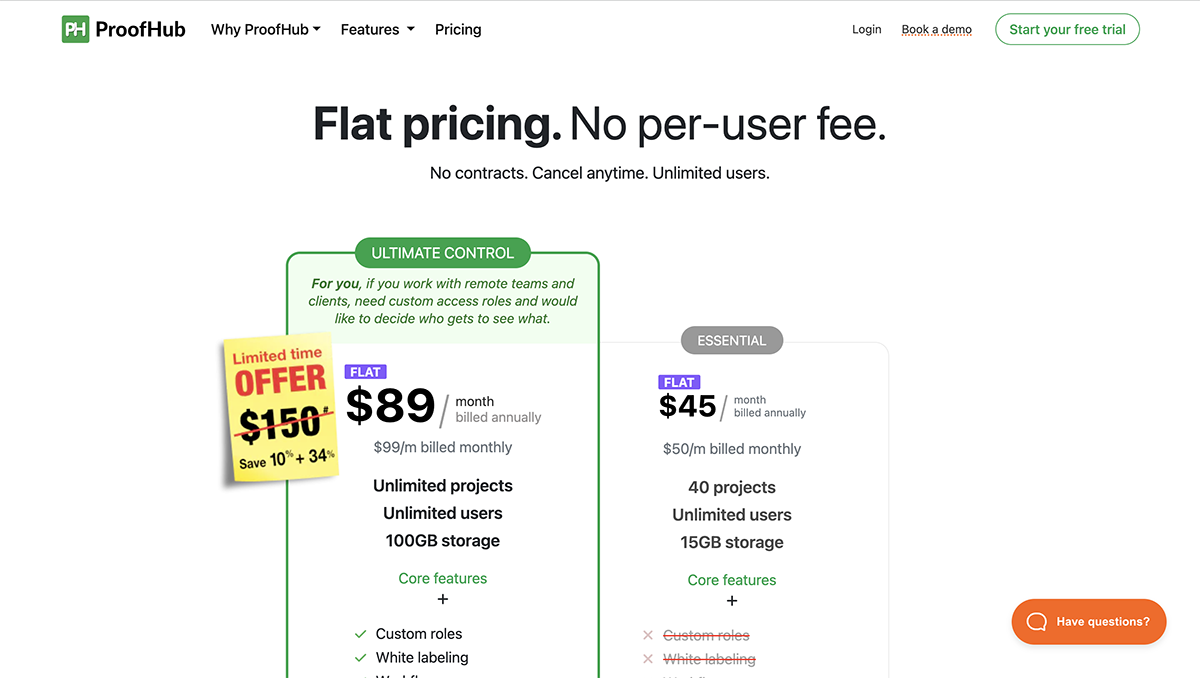Click the red X beside crossed-out Custom roles

tap(650, 635)
